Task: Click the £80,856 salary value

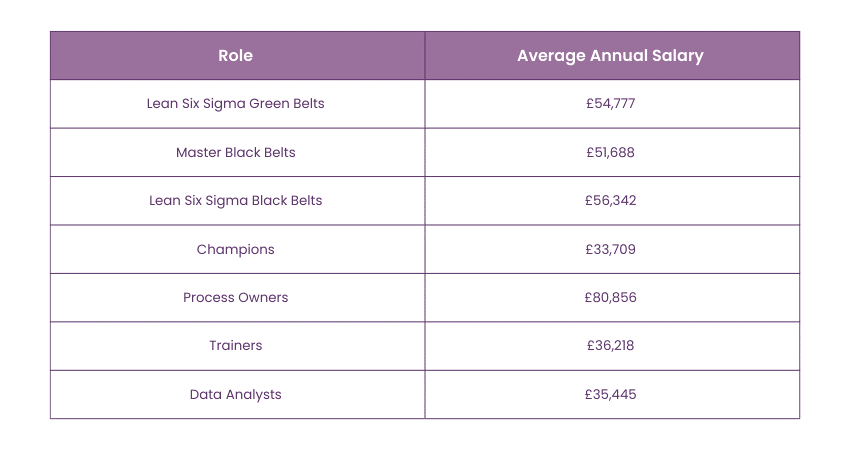Action: point(610,297)
